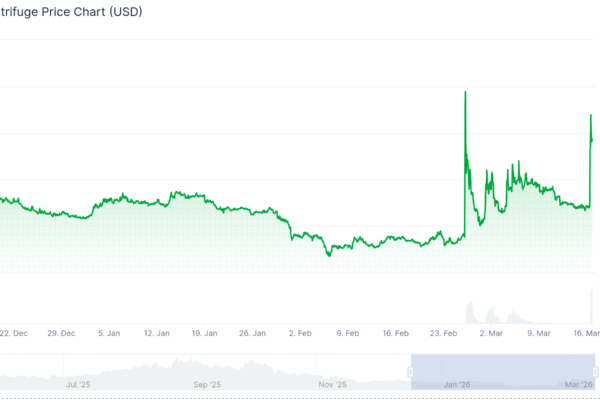This screenshot has height=400, width=600.
Task: Click the 16. Feb date label on the axis
Action: (394, 332)
